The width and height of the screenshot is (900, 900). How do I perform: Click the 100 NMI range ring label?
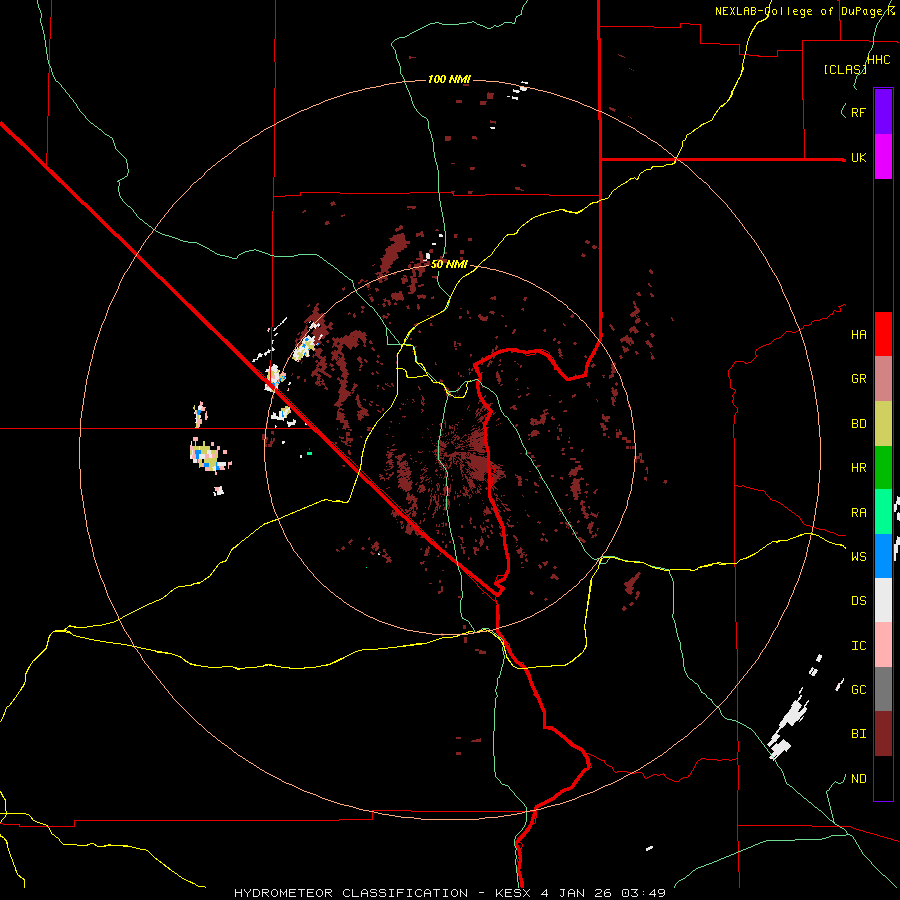pyautogui.click(x=449, y=79)
